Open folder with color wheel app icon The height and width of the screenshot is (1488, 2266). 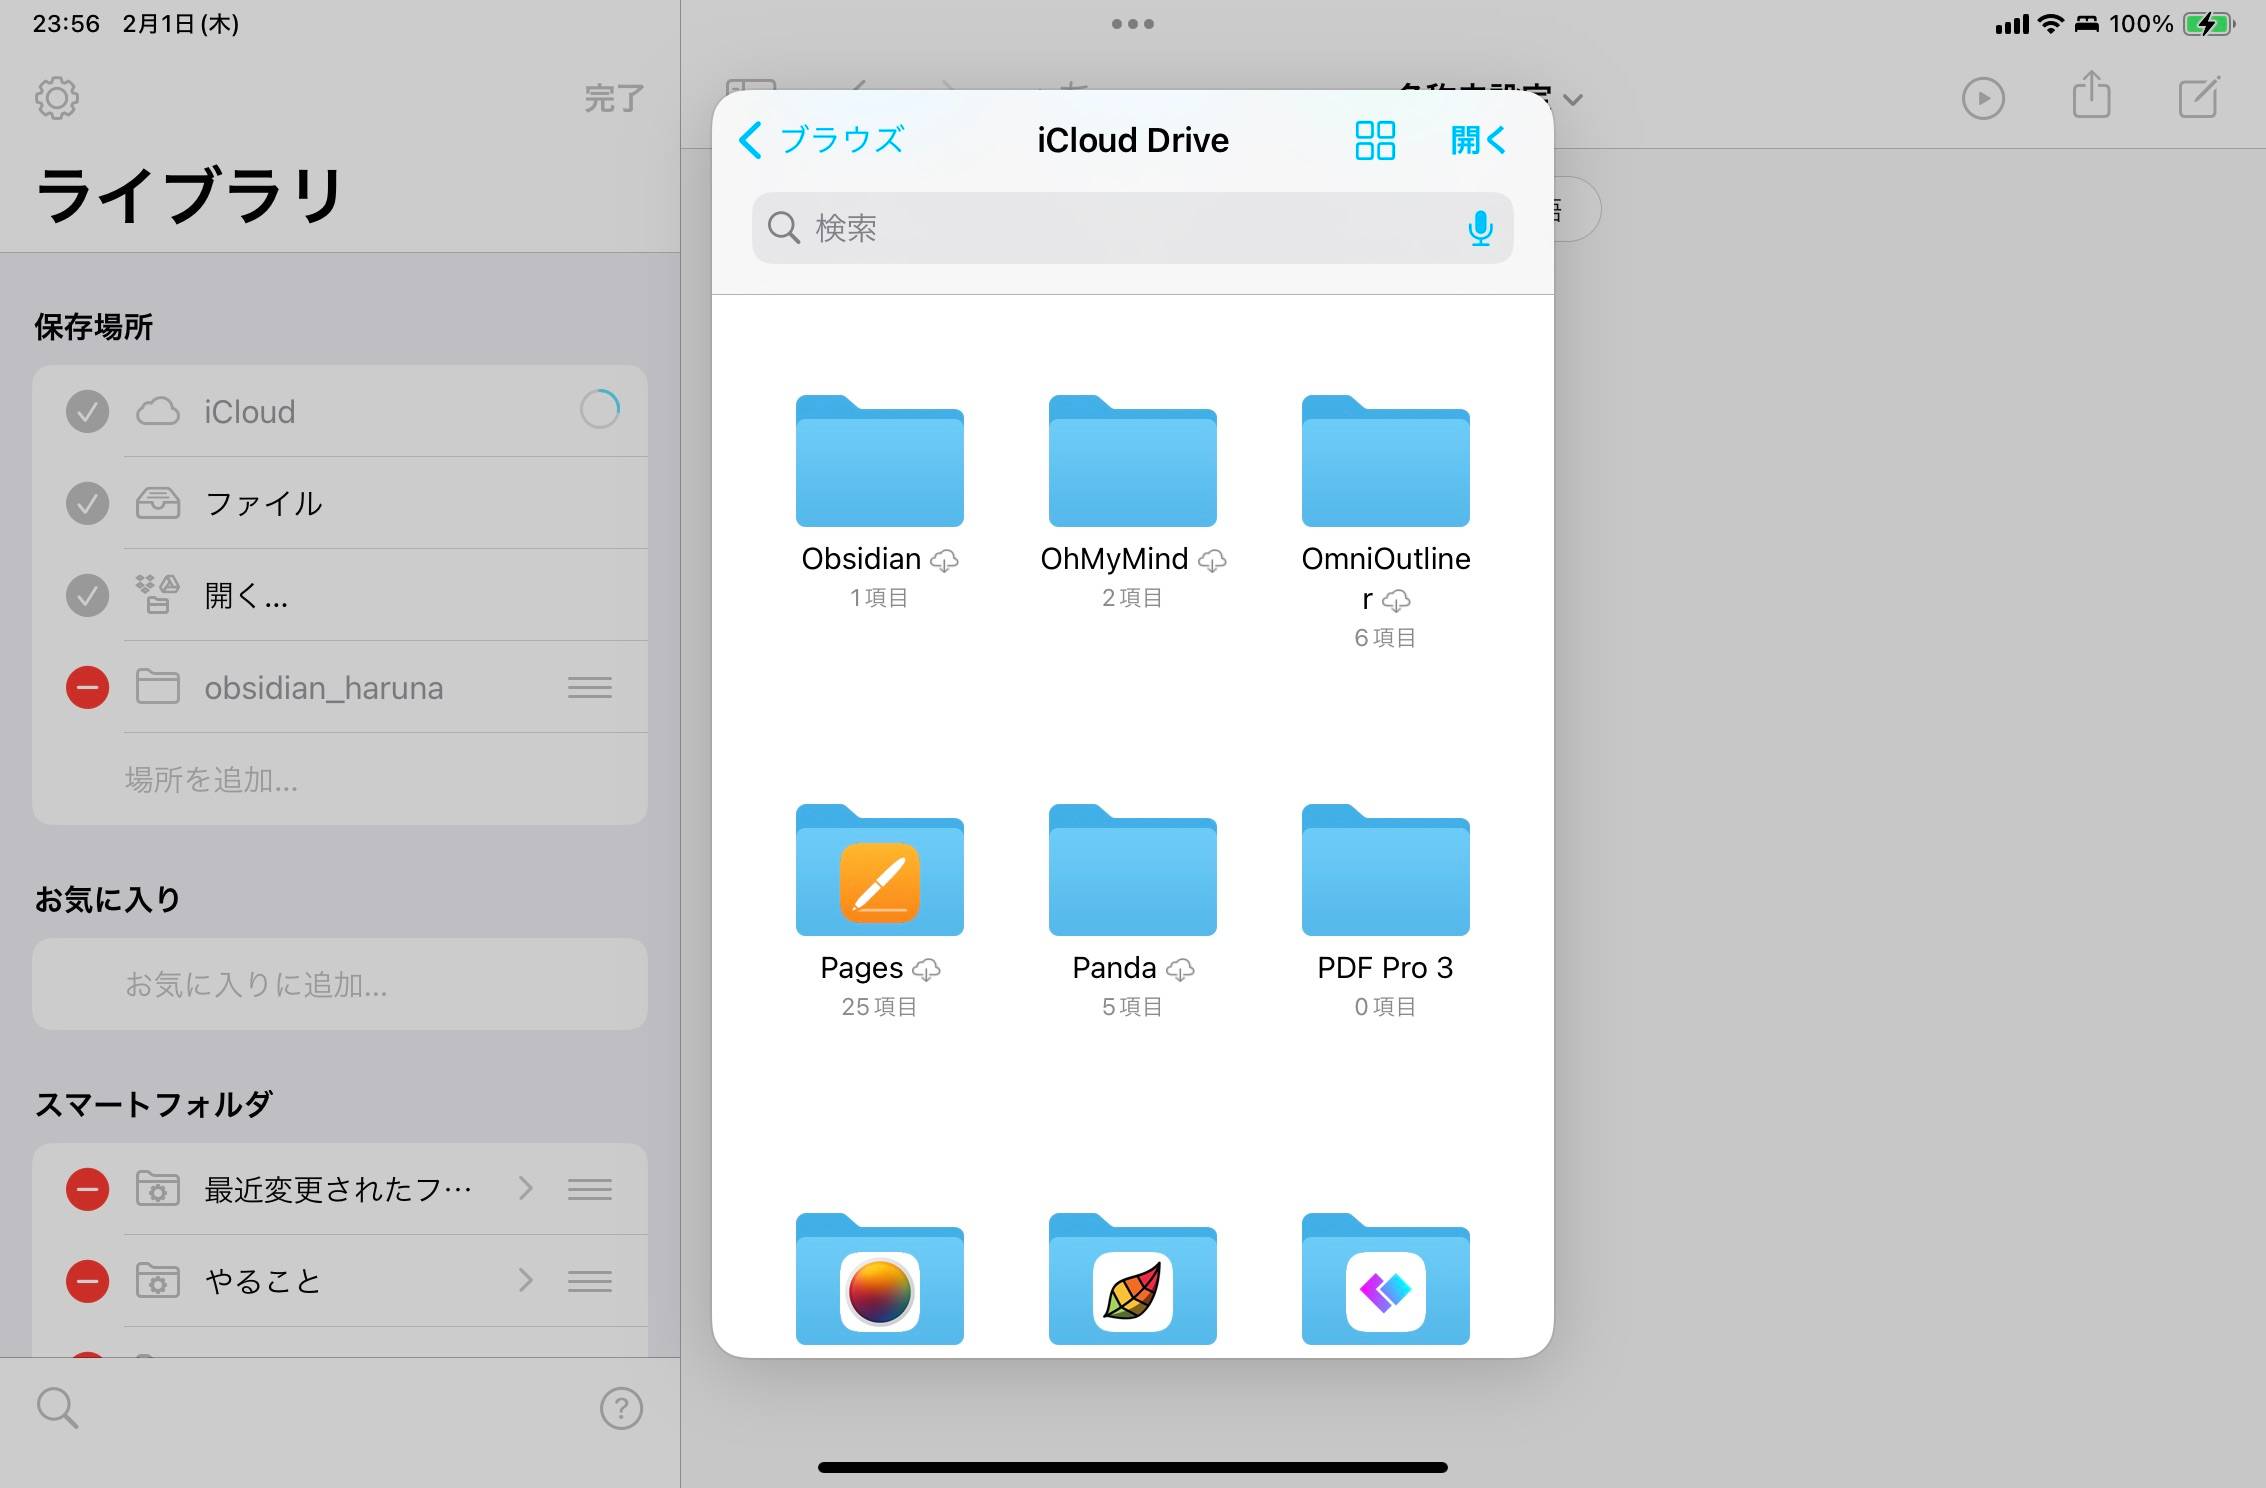point(880,1280)
